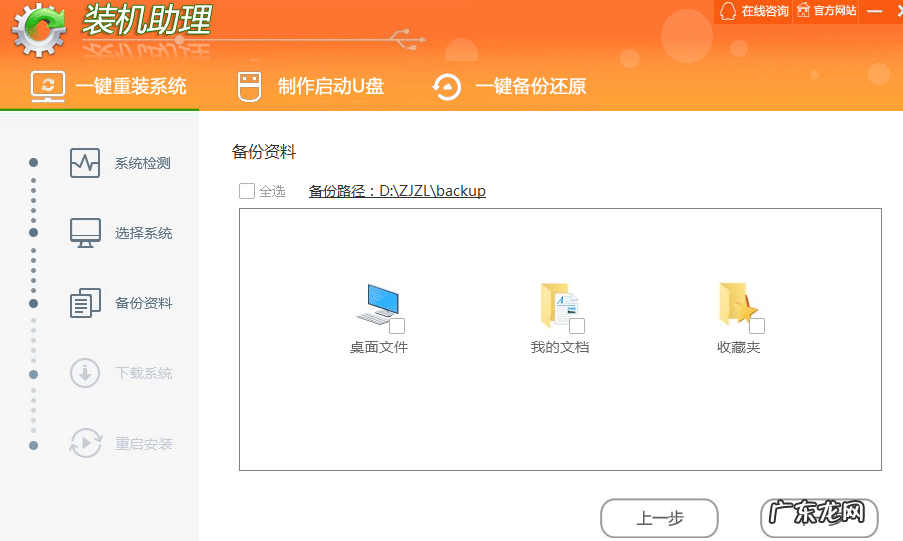Click the download system arrow icon

tap(85, 373)
